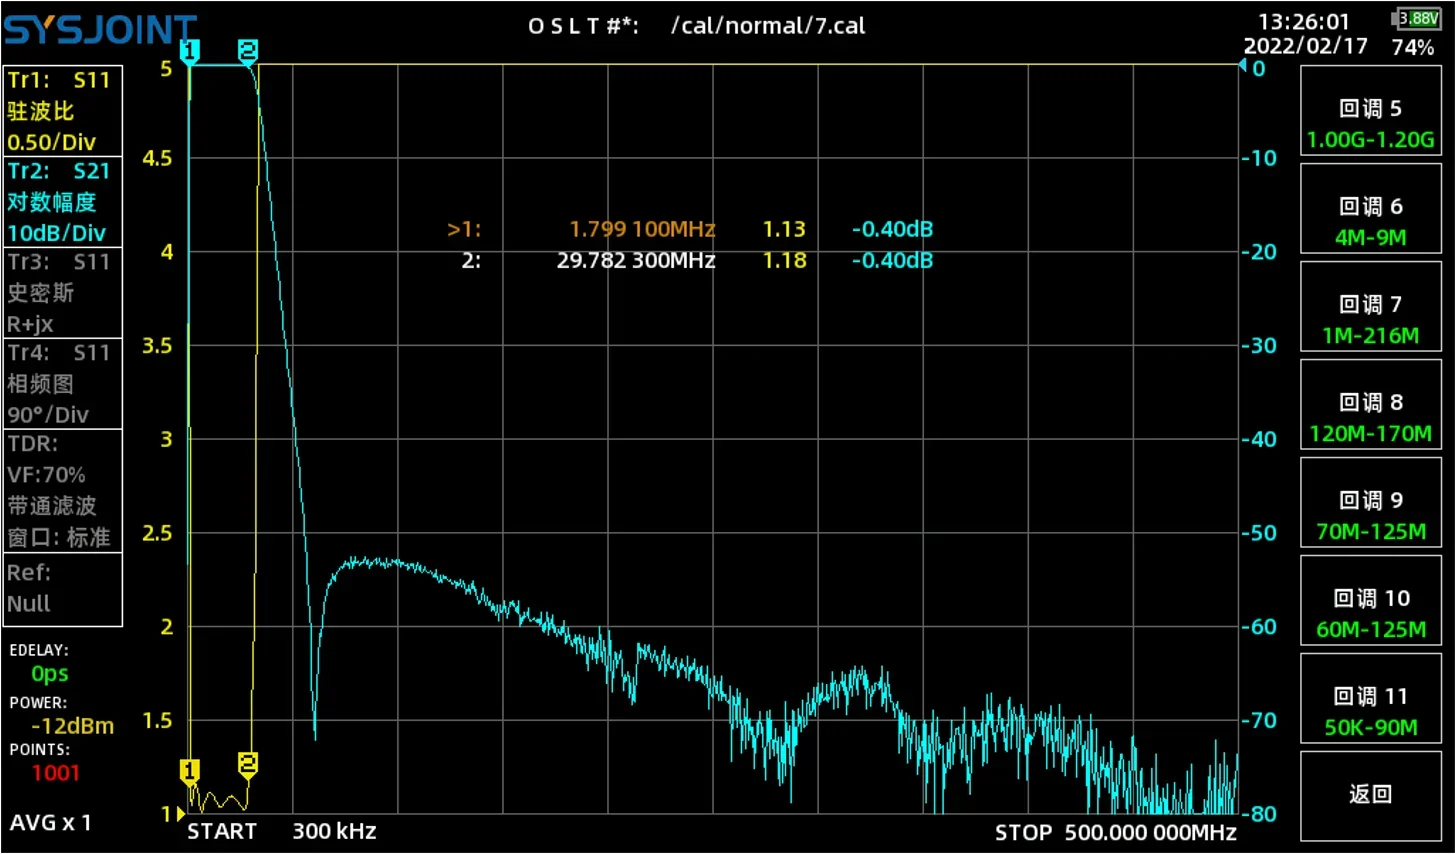The image size is (1455, 854).
Task: Select cyan marker 2 at top of plot
Action: point(248,51)
